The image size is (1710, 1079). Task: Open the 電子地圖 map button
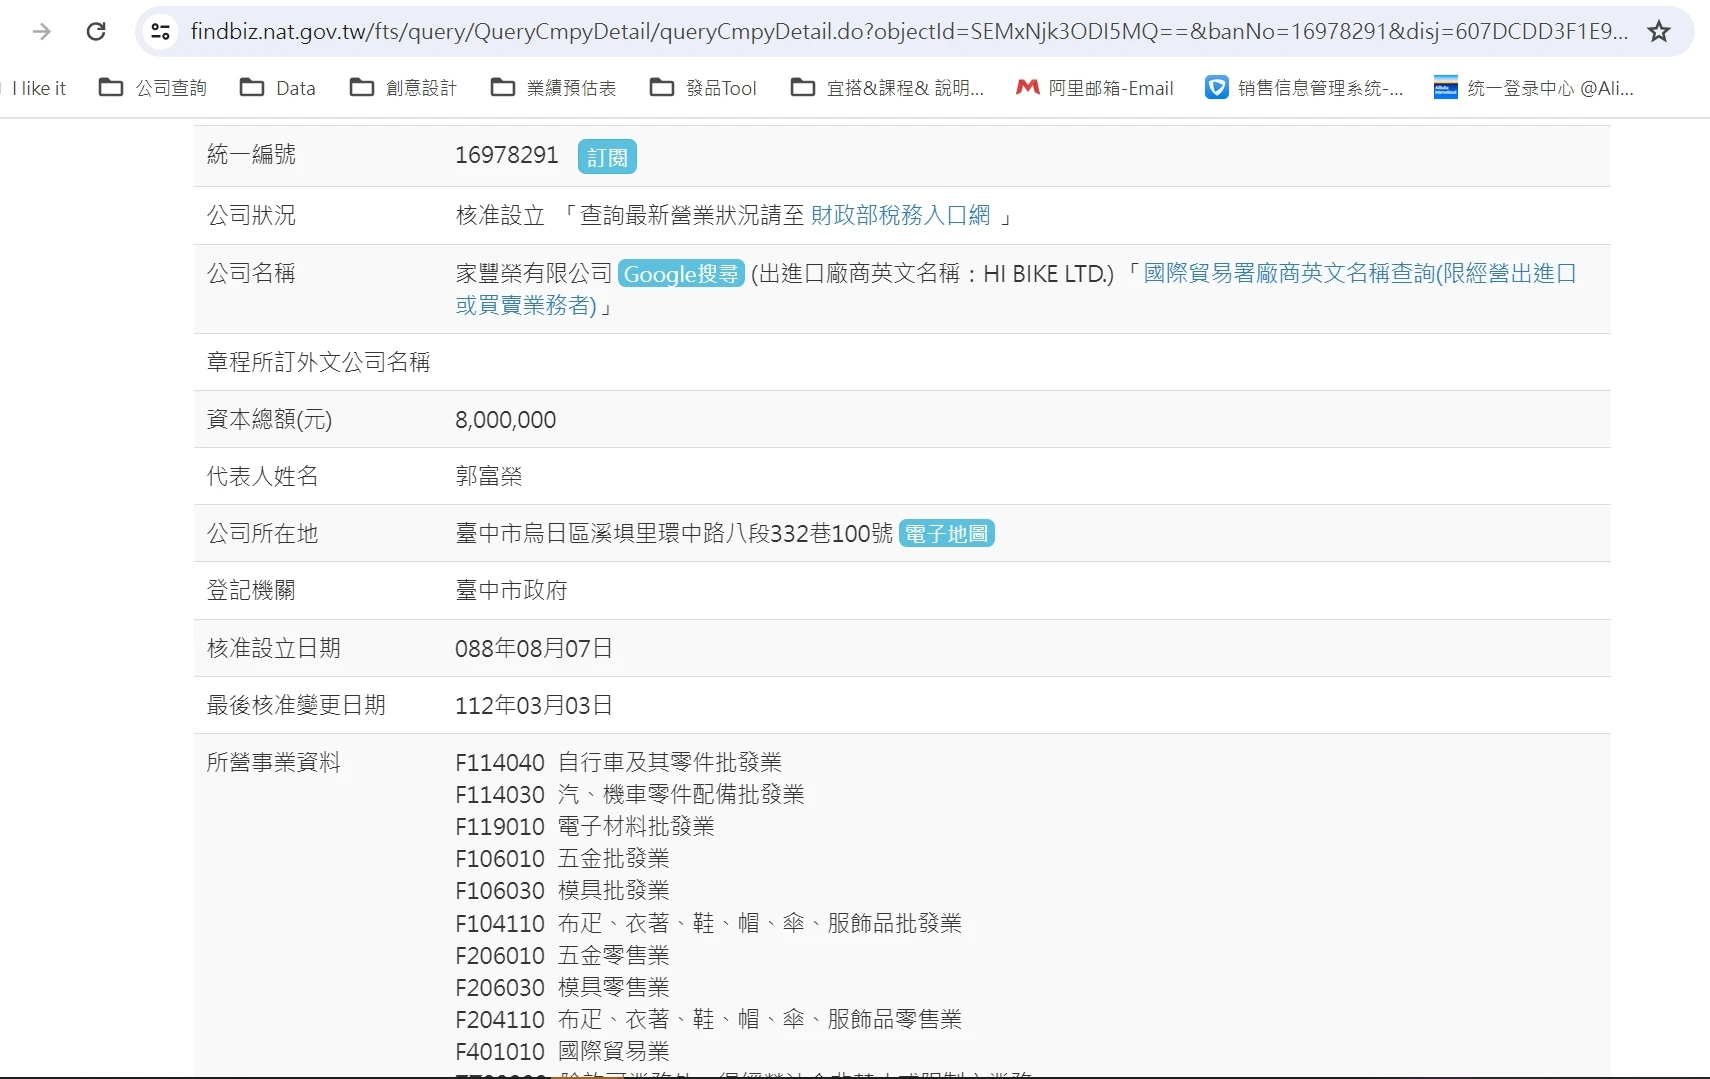(x=946, y=534)
